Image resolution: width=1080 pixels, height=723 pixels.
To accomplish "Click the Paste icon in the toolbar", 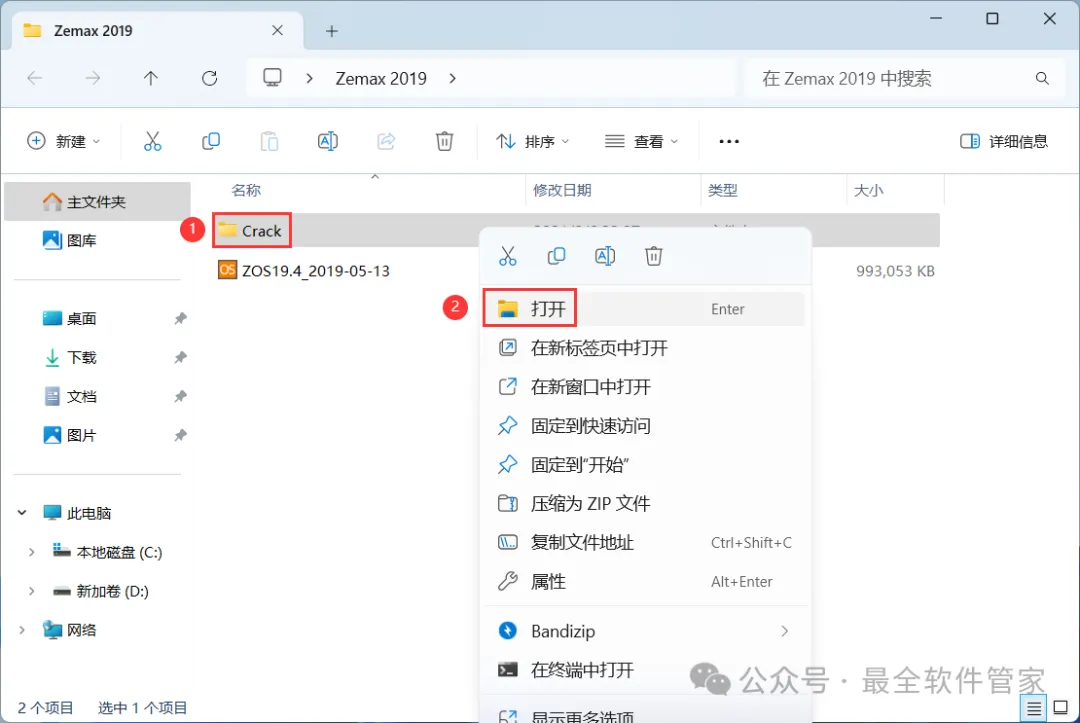I will tap(269, 141).
